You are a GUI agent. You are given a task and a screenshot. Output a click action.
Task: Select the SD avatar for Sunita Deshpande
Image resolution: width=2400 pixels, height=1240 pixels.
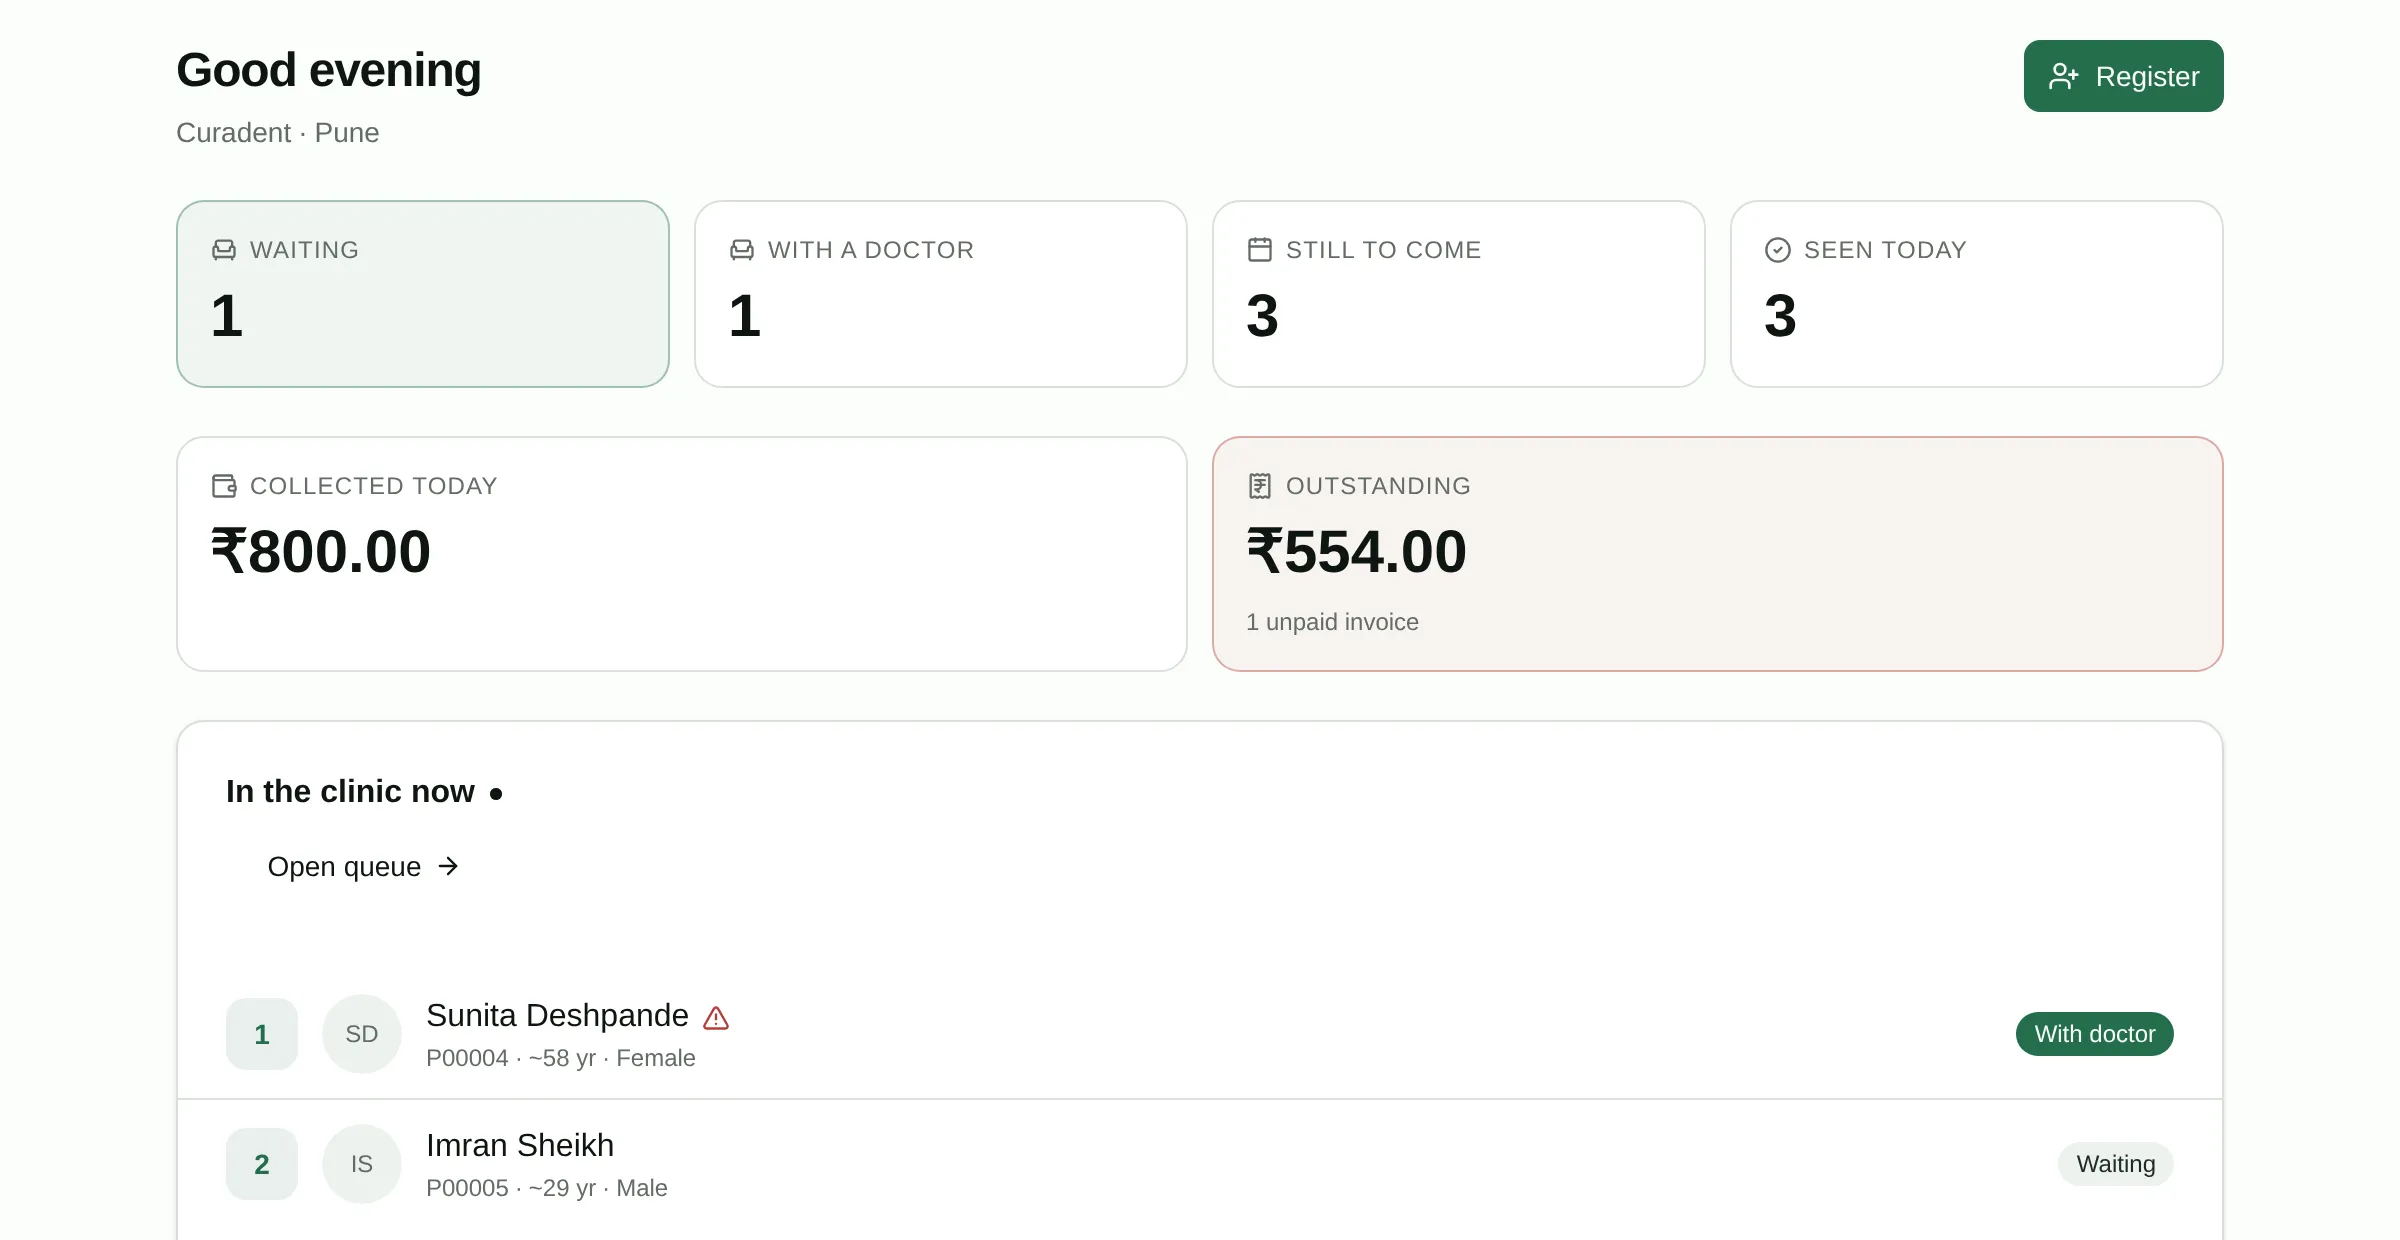pyautogui.click(x=362, y=1034)
